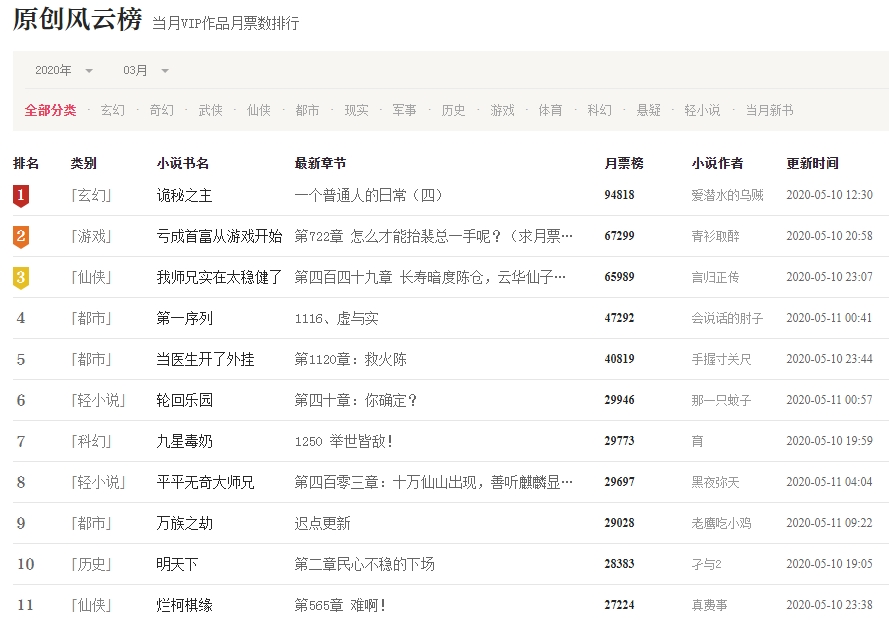The height and width of the screenshot is (620, 889).
Task: Click the orange rank 2 badge
Action: point(21,237)
